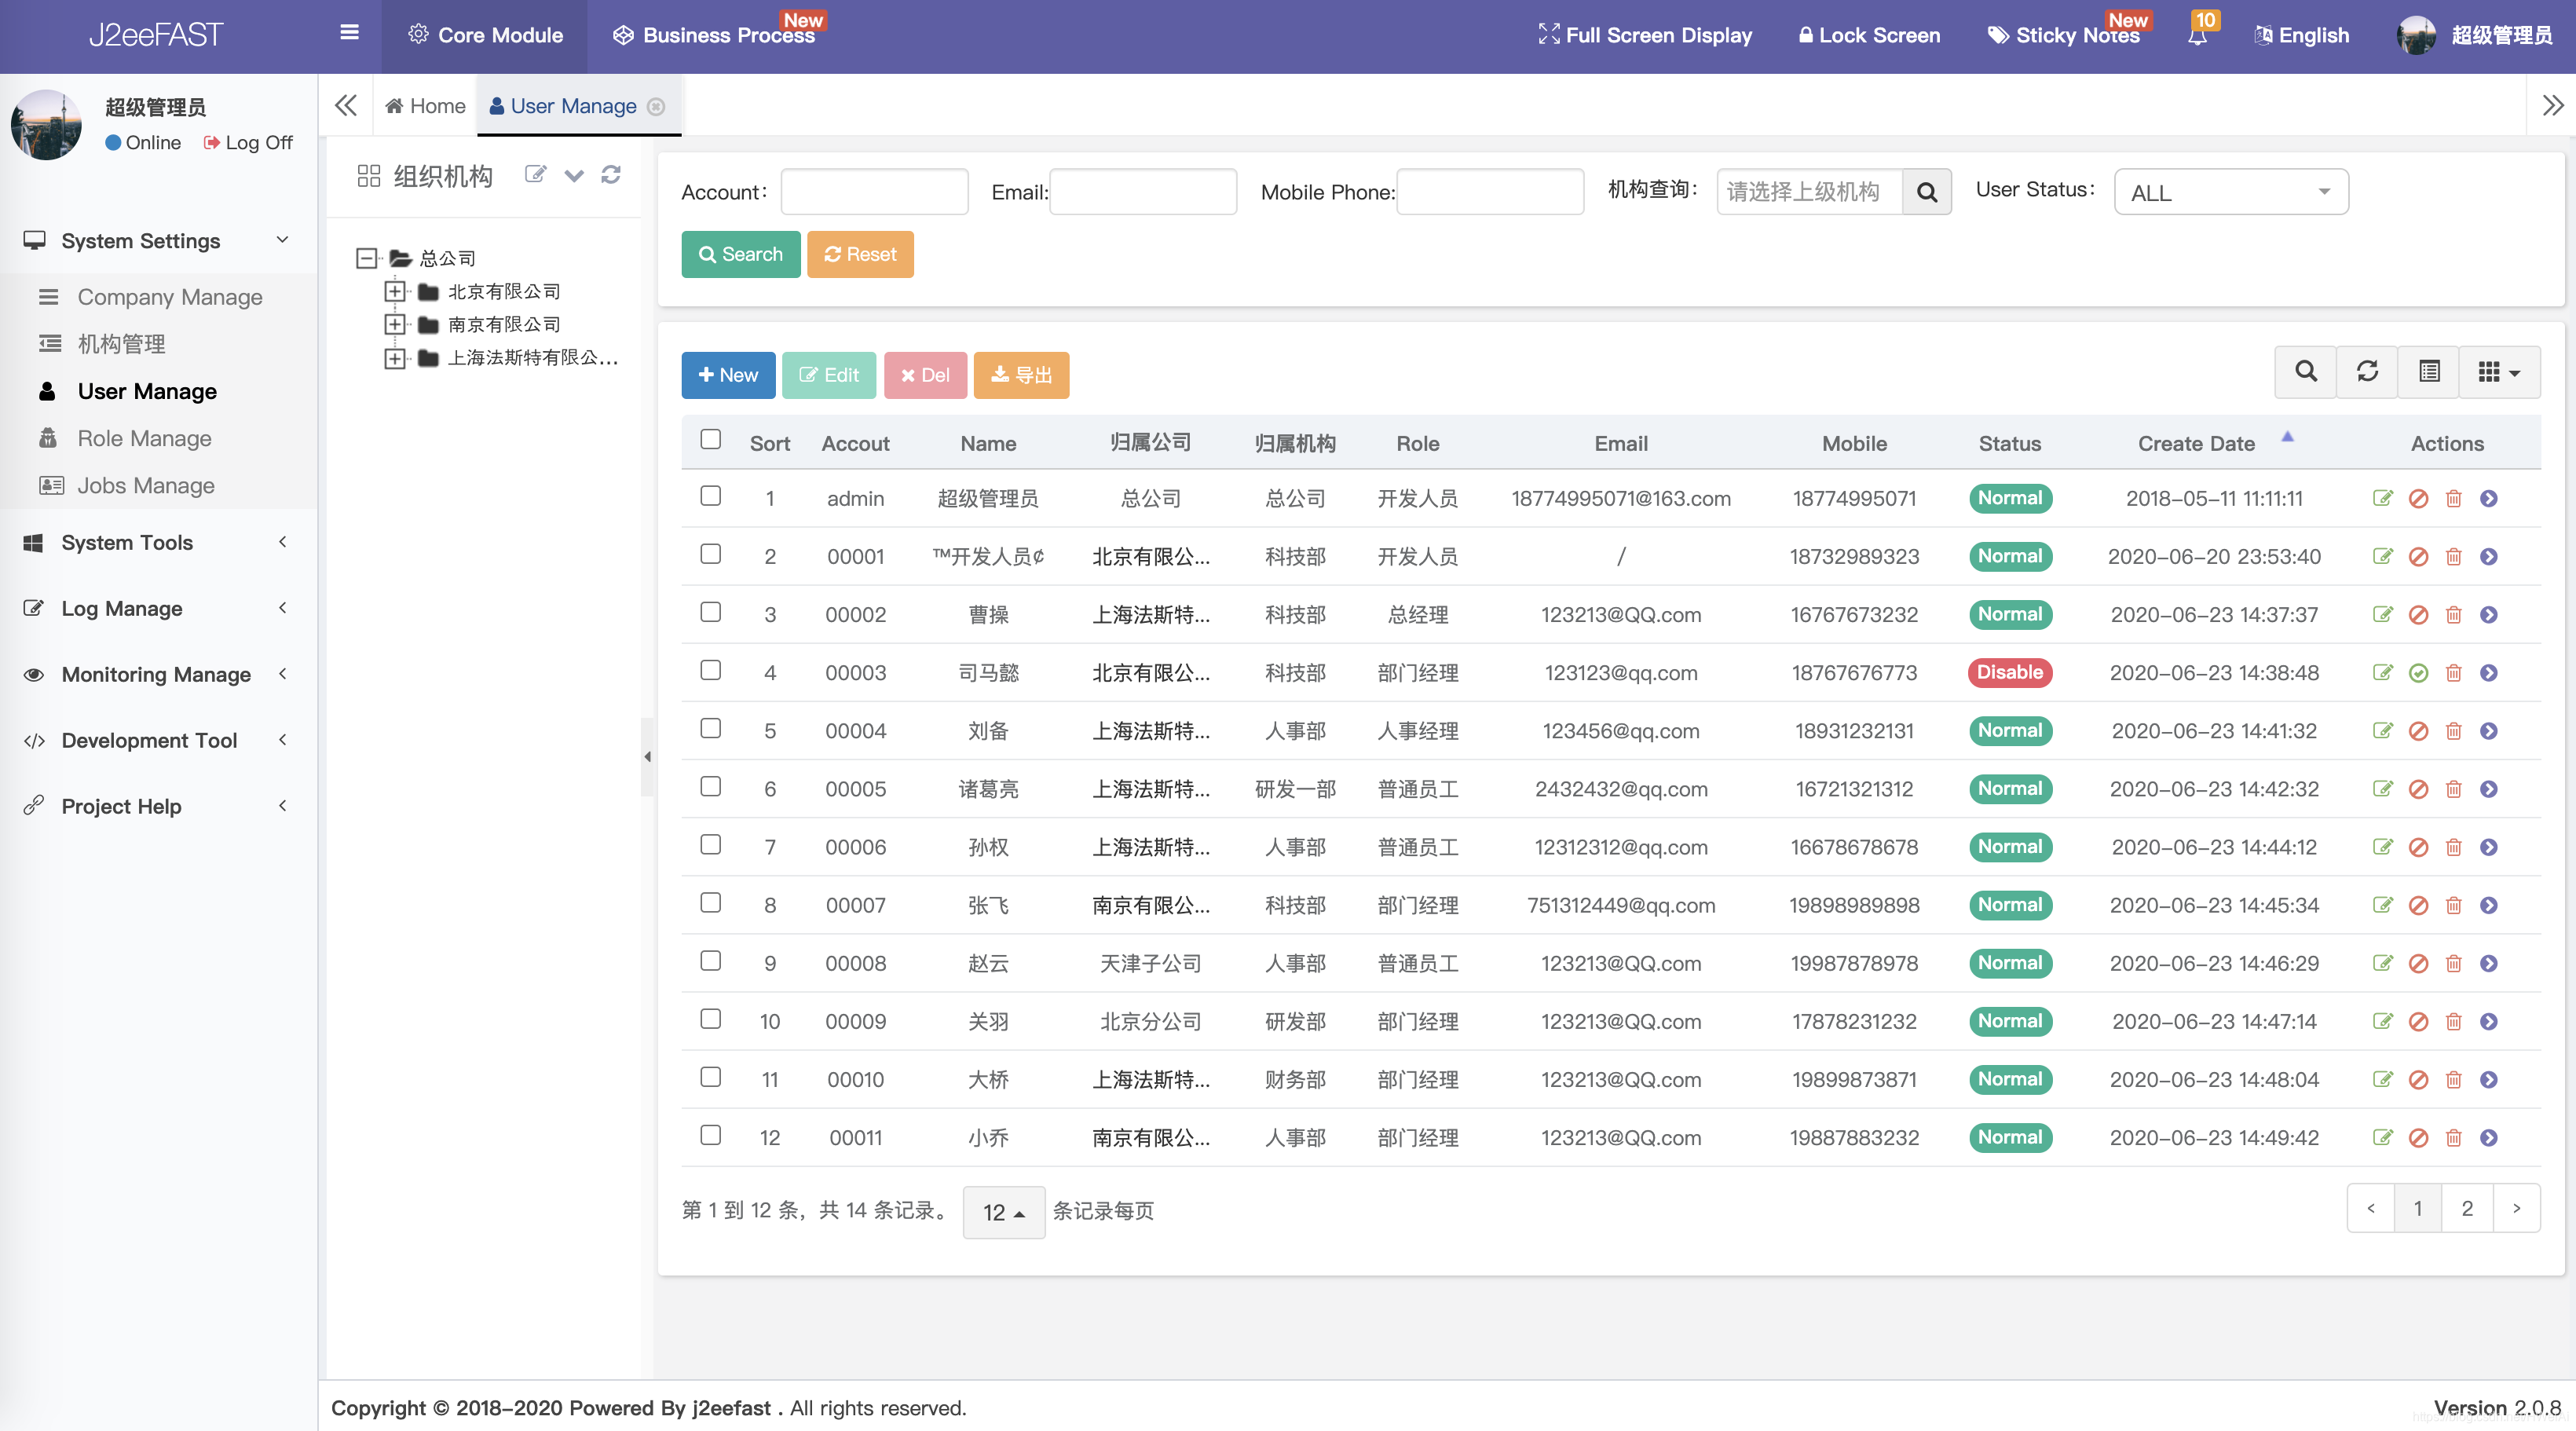This screenshot has height=1431, width=2576.
Task: Click the Log Off link
Action: [x=248, y=142]
